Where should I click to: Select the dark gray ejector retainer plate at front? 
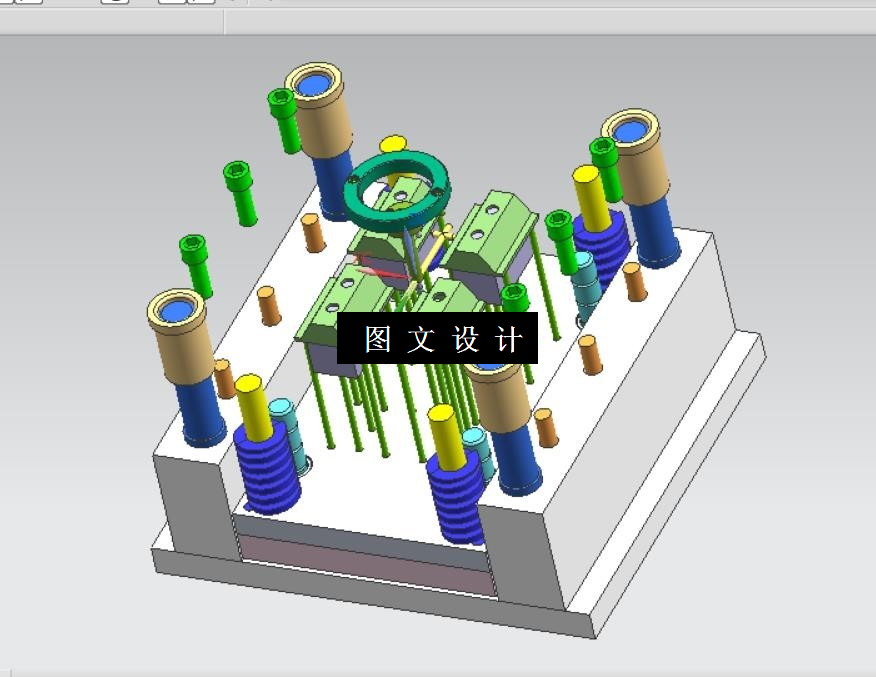pos(360,541)
